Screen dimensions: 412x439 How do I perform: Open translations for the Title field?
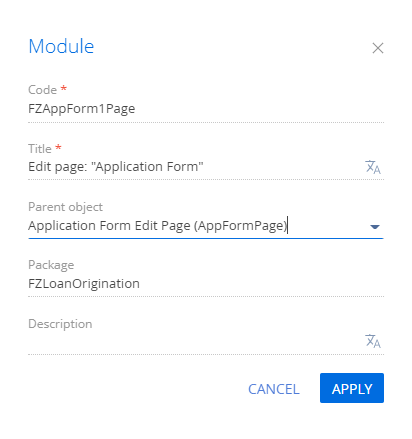(x=373, y=167)
